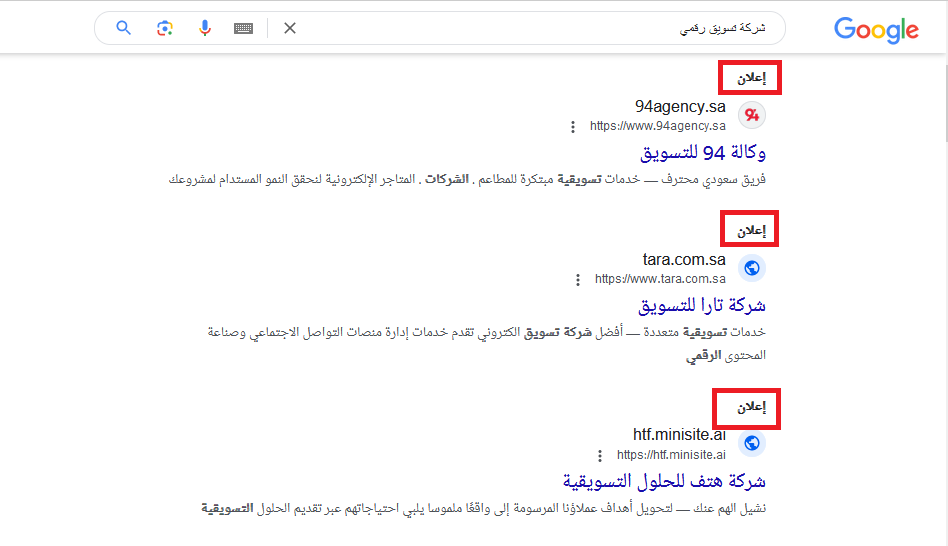This screenshot has width=948, height=546.
Task: Open the https://www.94agency.sa URL
Action: [658, 126]
